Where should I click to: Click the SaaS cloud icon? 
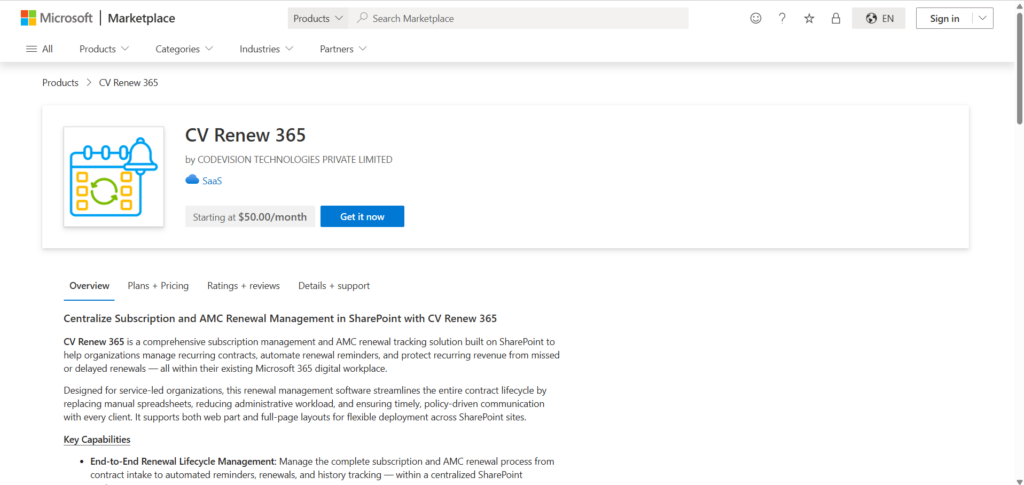192,180
